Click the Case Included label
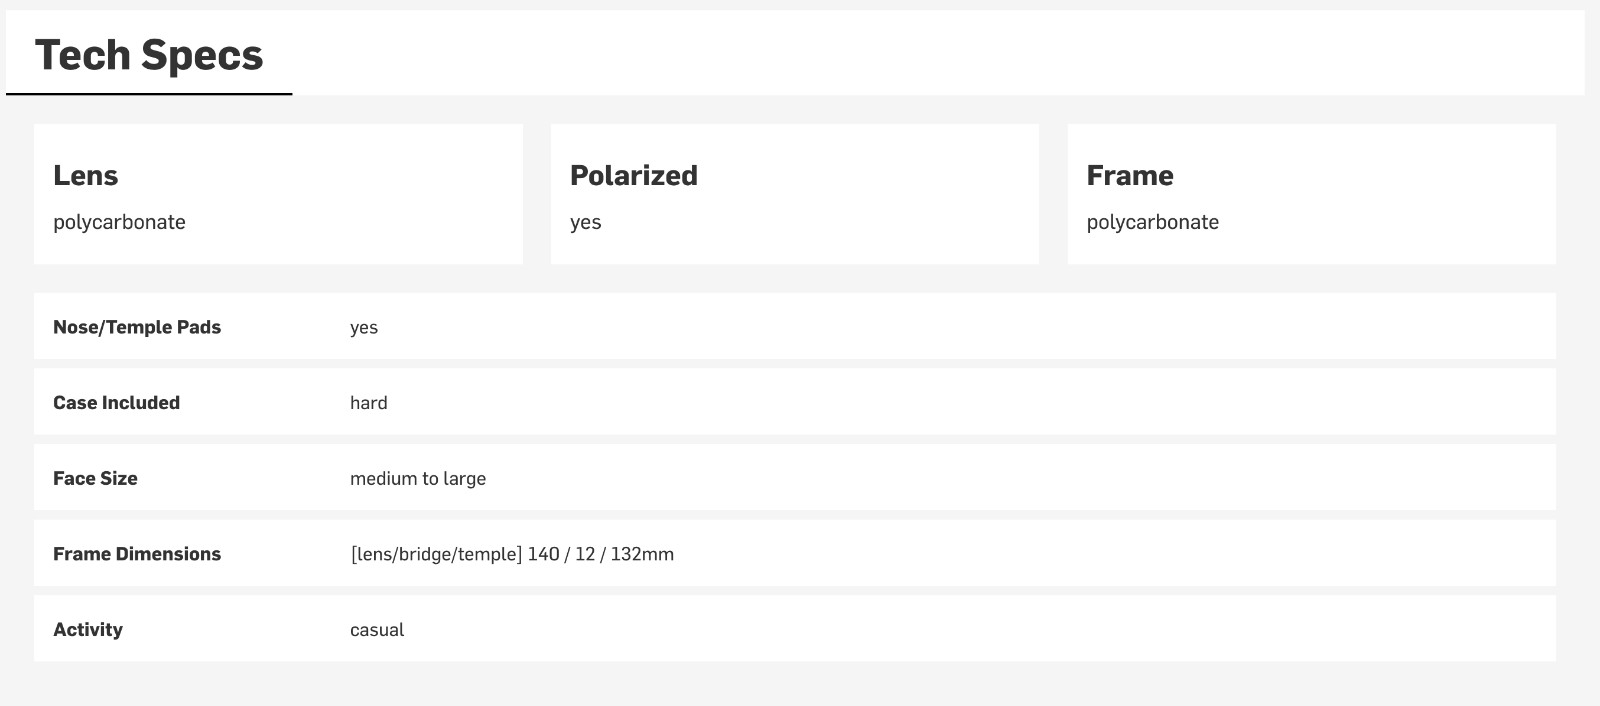Image resolution: width=1600 pixels, height=706 pixels. click(x=116, y=403)
